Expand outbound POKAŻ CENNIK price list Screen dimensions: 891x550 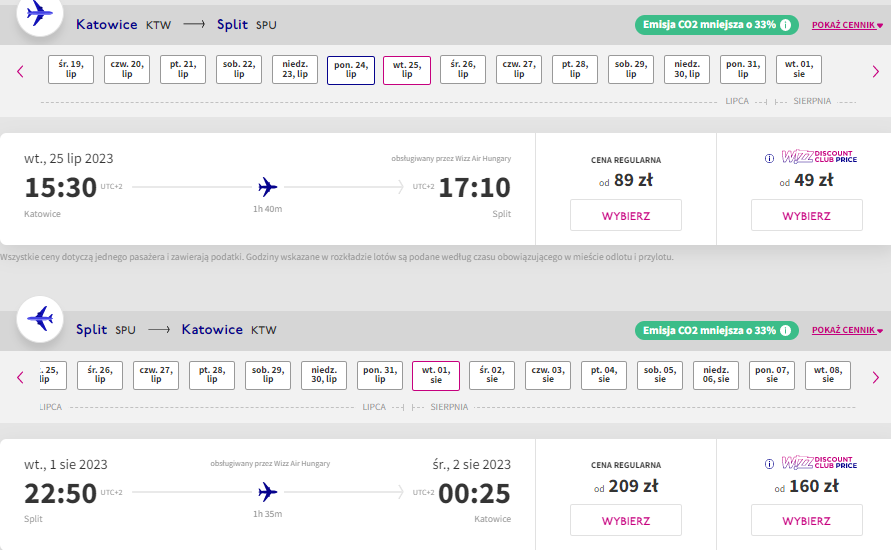tap(847, 25)
